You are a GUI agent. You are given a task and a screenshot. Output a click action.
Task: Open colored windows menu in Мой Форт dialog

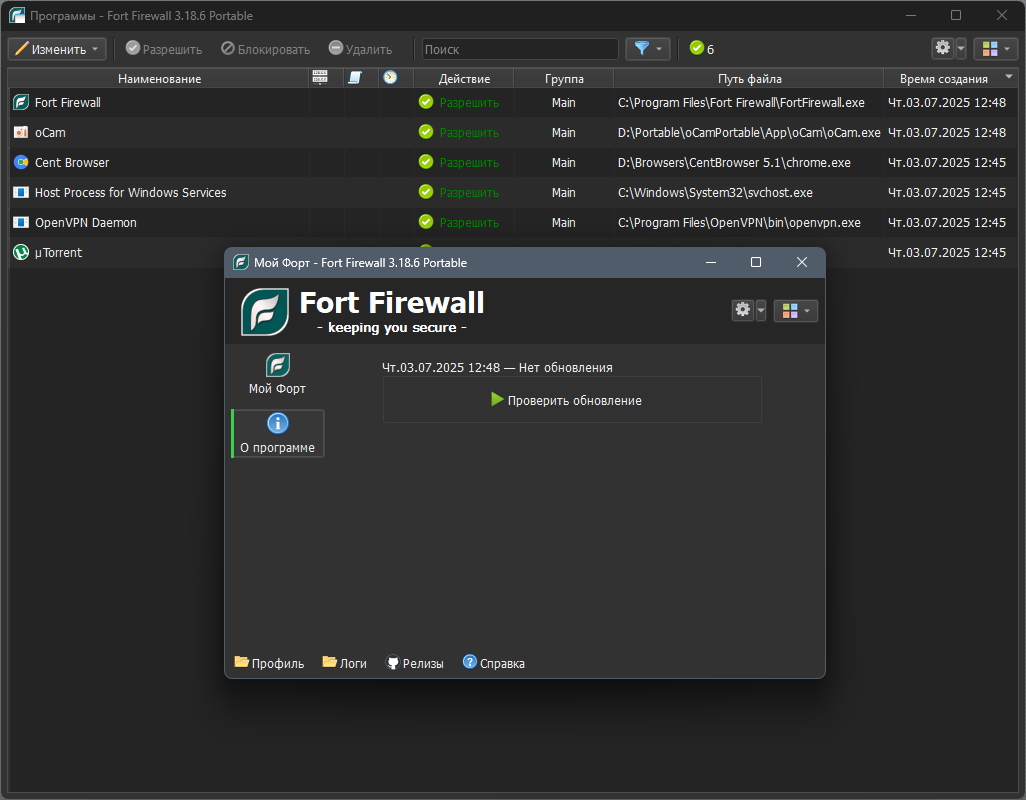(796, 311)
